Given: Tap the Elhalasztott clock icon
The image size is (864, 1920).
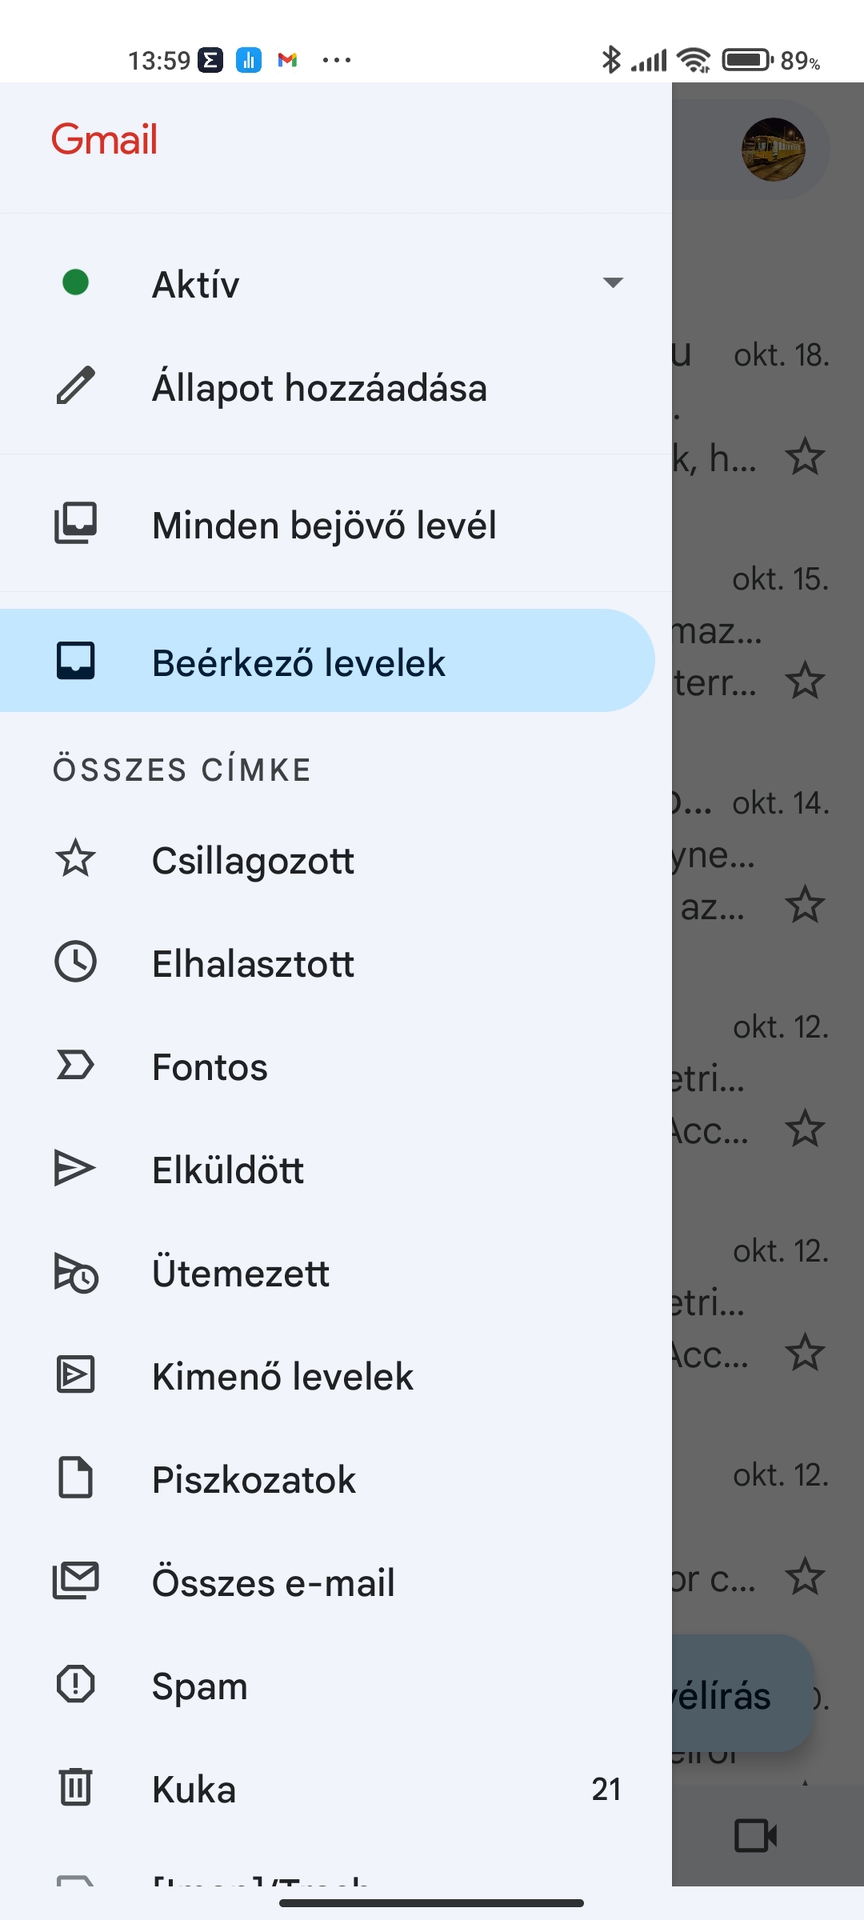Looking at the screenshot, I should (75, 962).
